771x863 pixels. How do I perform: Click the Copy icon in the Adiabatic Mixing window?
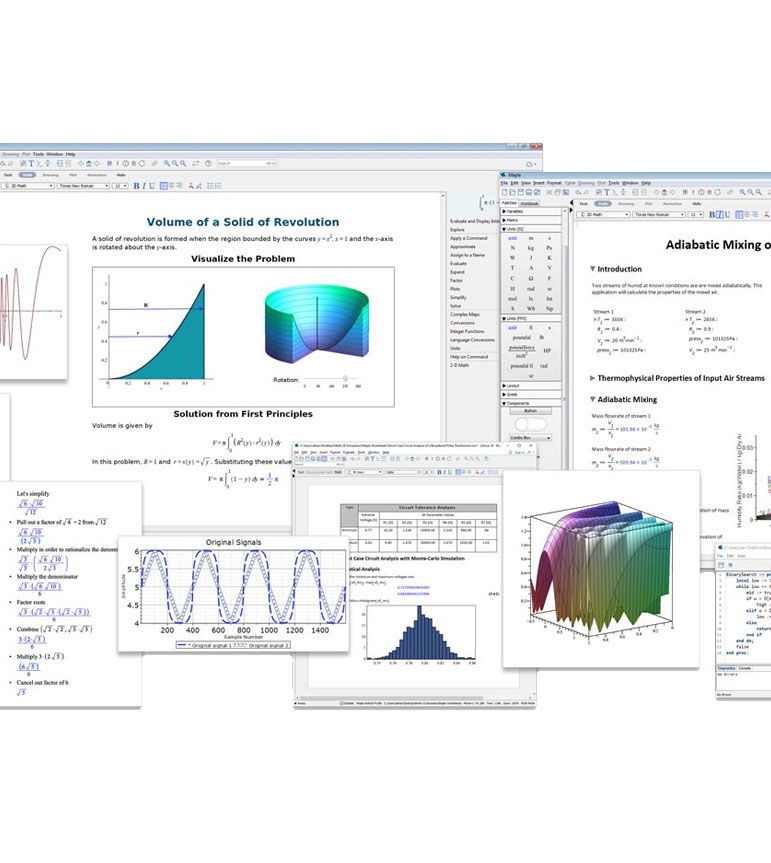click(557, 192)
